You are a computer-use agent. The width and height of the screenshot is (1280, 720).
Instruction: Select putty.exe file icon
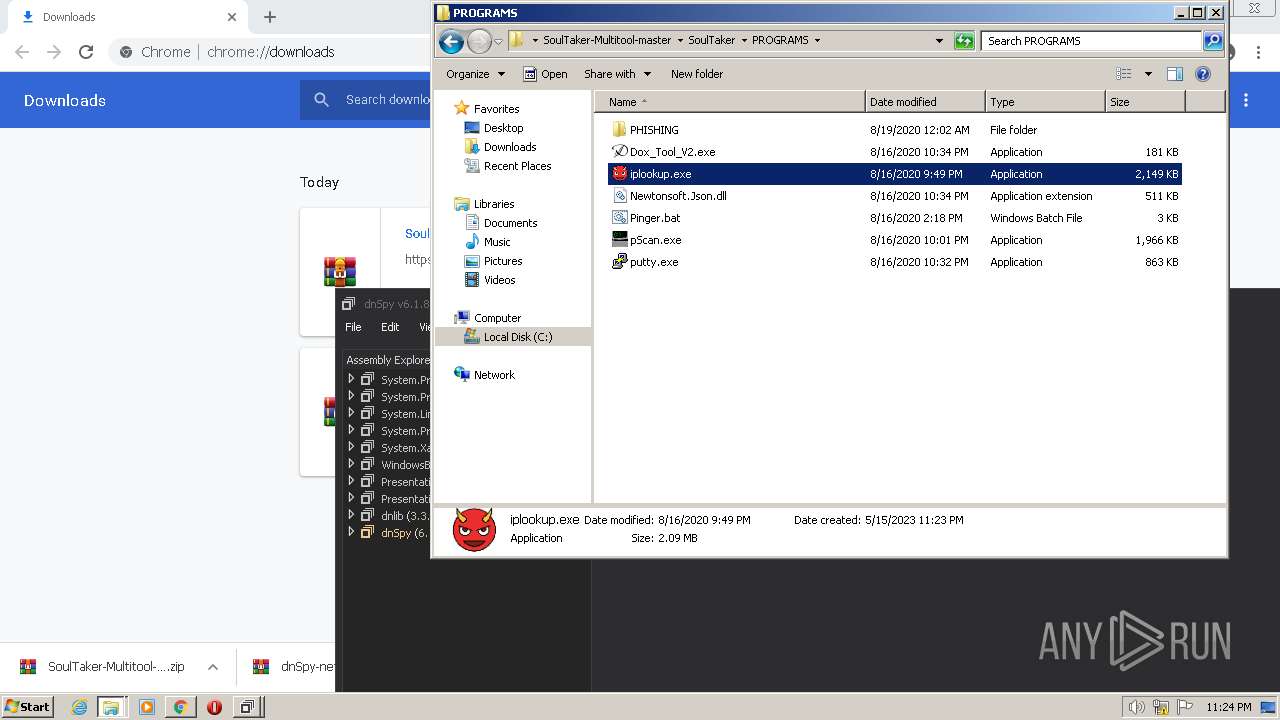(619, 262)
